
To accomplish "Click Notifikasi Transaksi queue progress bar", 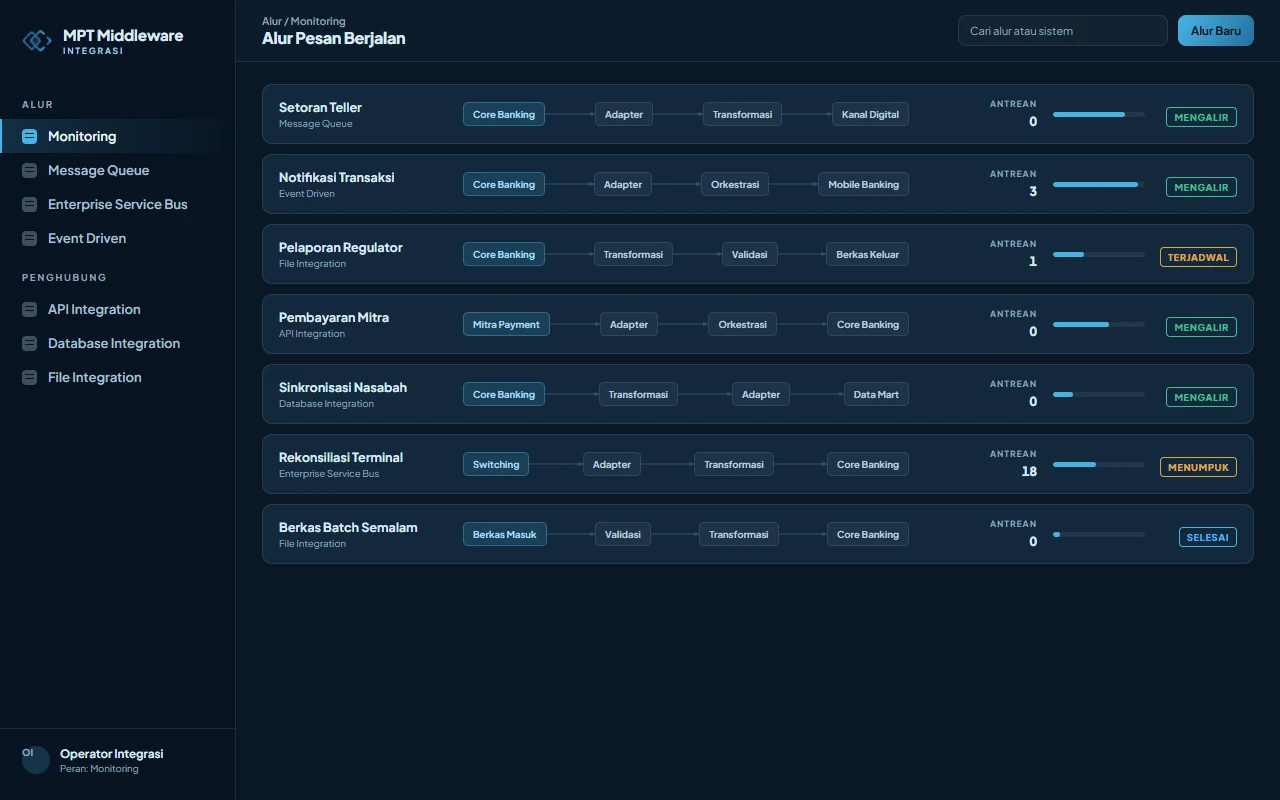I will 1098,184.
